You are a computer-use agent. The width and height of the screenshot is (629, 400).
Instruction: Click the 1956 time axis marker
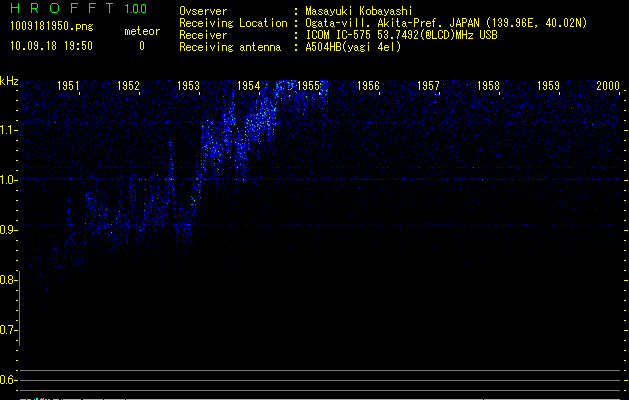coord(368,86)
